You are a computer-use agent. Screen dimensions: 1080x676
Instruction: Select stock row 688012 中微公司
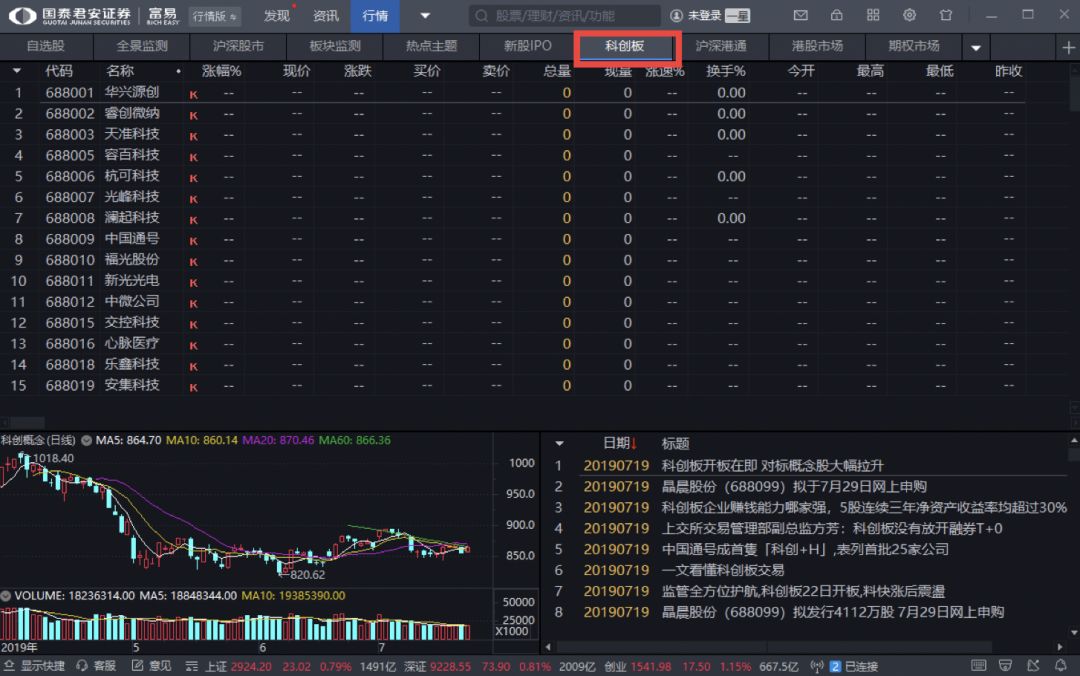coord(512,303)
